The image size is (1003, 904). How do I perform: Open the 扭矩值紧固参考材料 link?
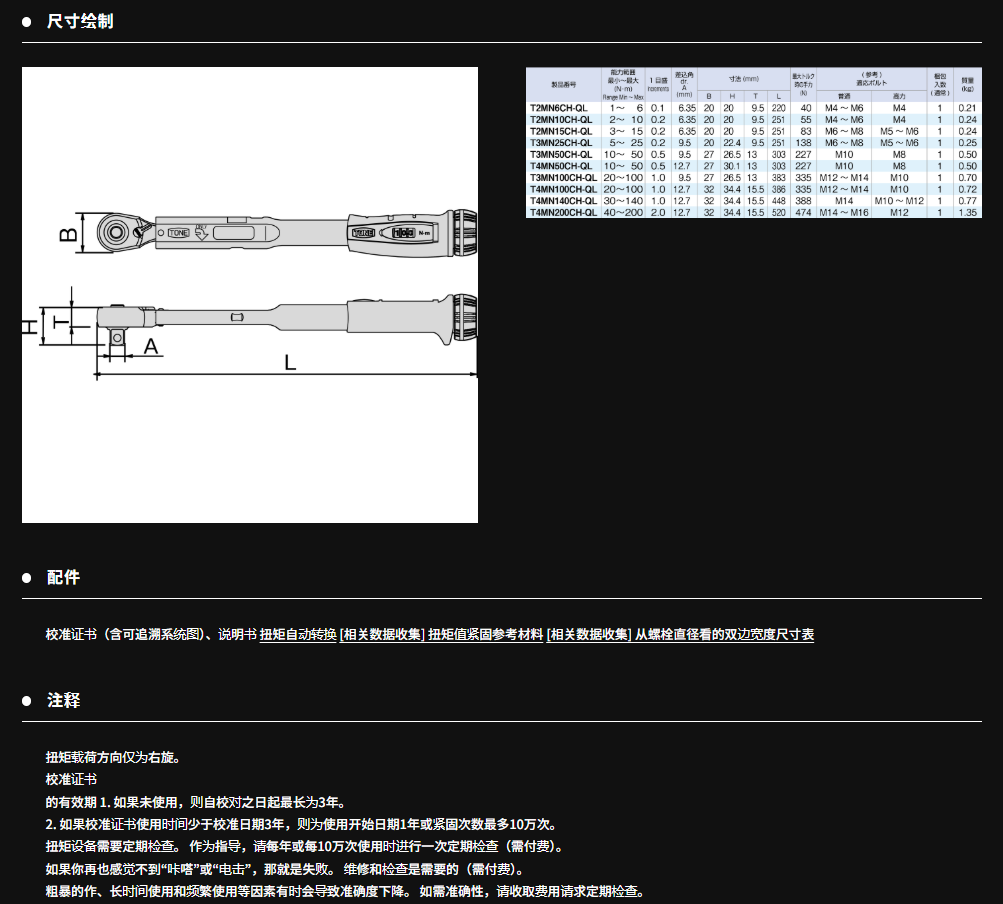coord(485,634)
